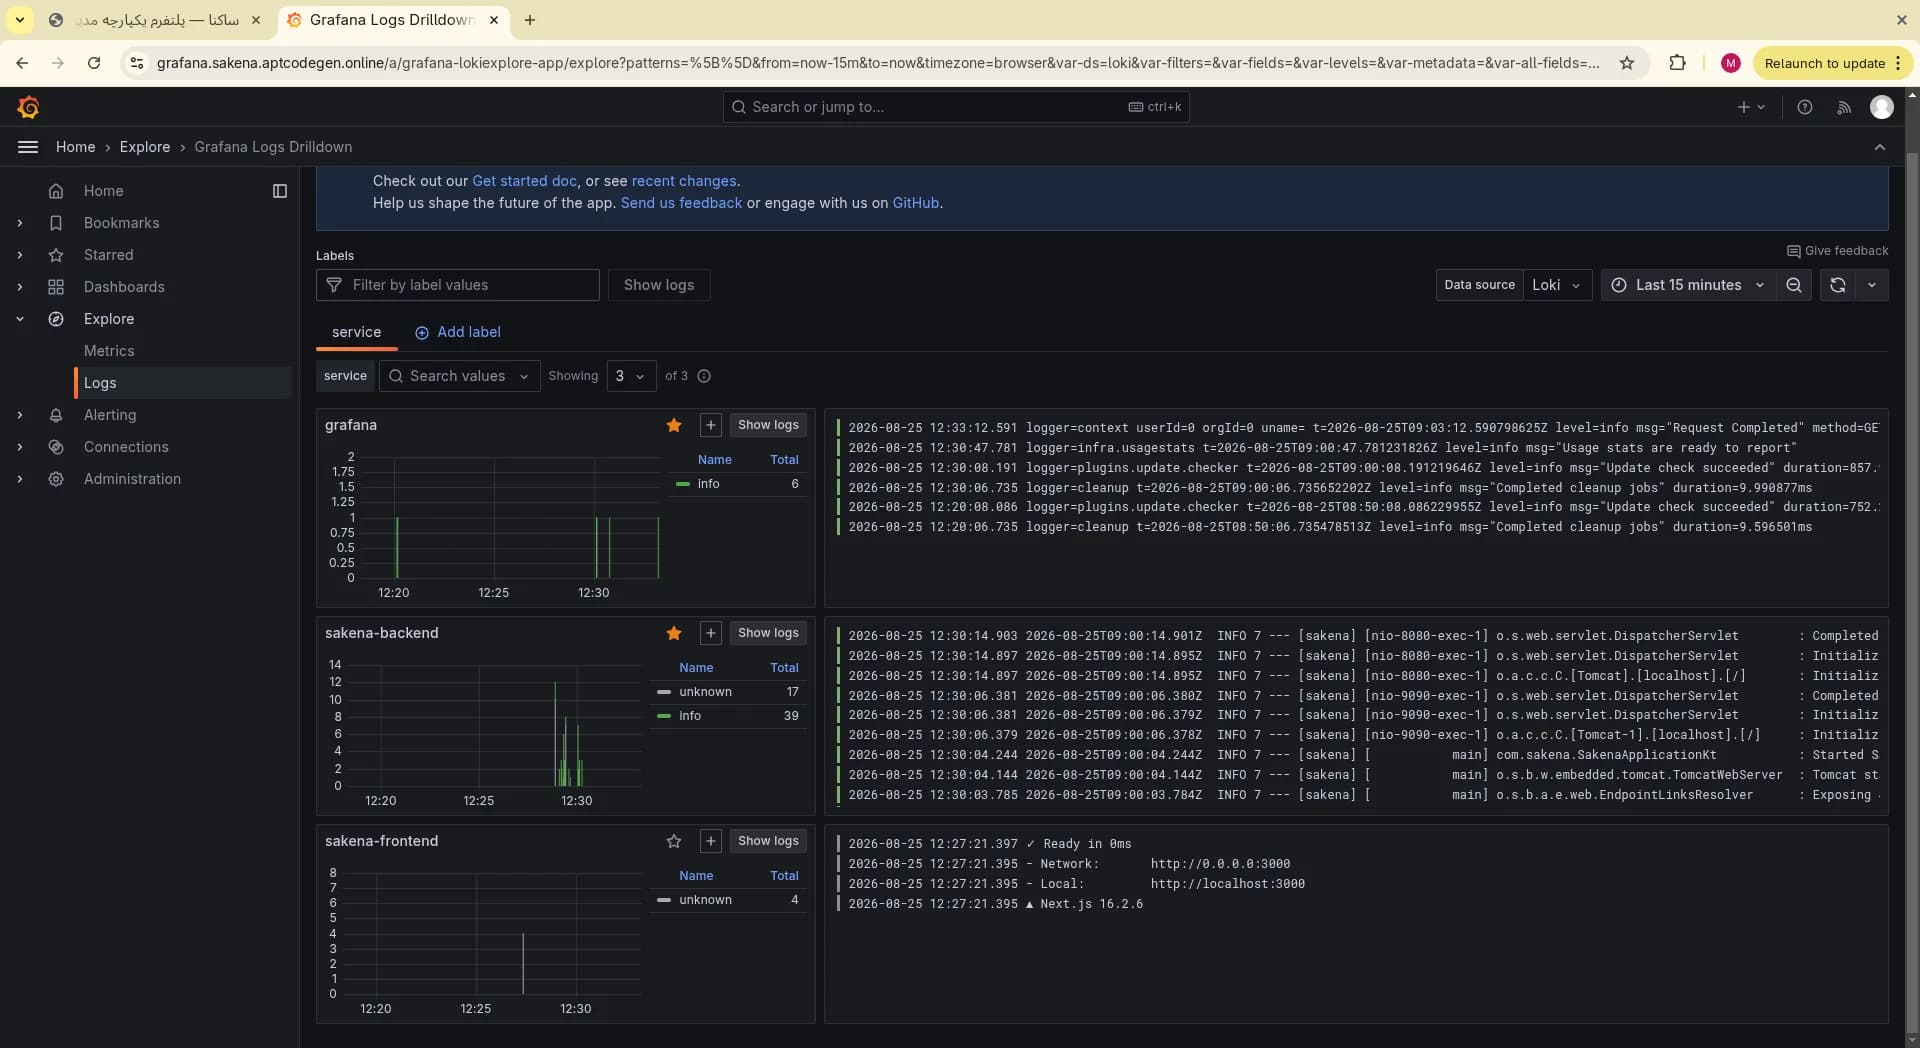1920x1048 pixels.
Task: Click the plus button on sakena-frontend panel
Action: [710, 841]
